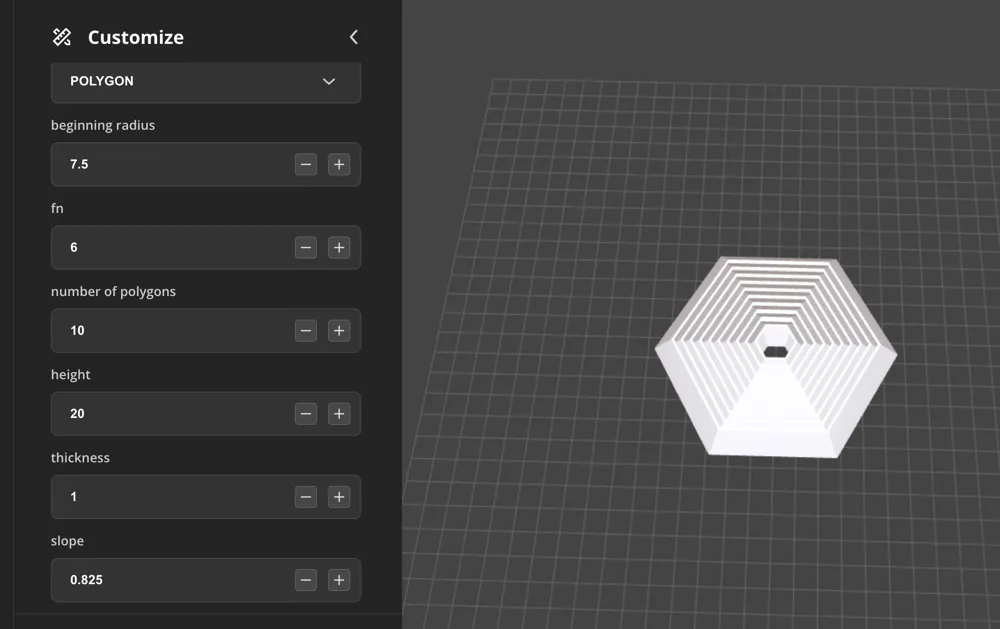Decrease the fn value
Screen dimensions: 1000x629
[x=306, y=248]
